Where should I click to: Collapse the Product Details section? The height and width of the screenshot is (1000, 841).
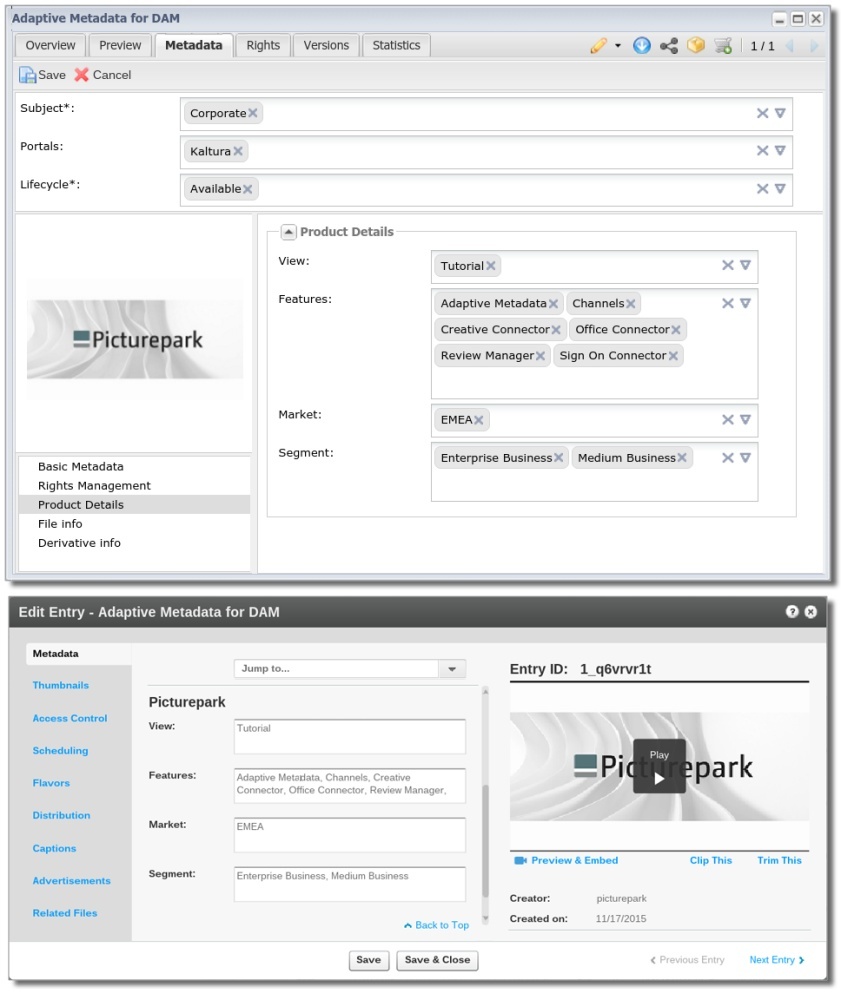point(288,232)
